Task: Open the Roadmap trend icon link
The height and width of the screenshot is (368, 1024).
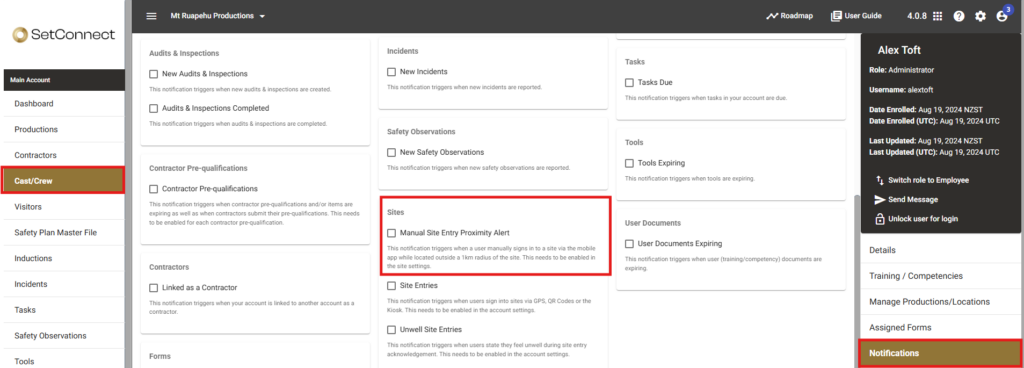Action: pyautogui.click(x=772, y=16)
